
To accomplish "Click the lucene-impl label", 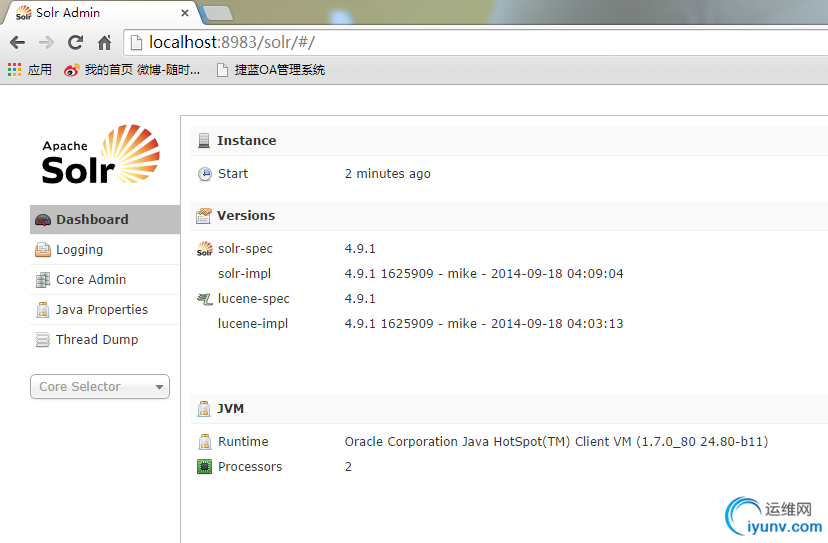I will click(x=253, y=324).
